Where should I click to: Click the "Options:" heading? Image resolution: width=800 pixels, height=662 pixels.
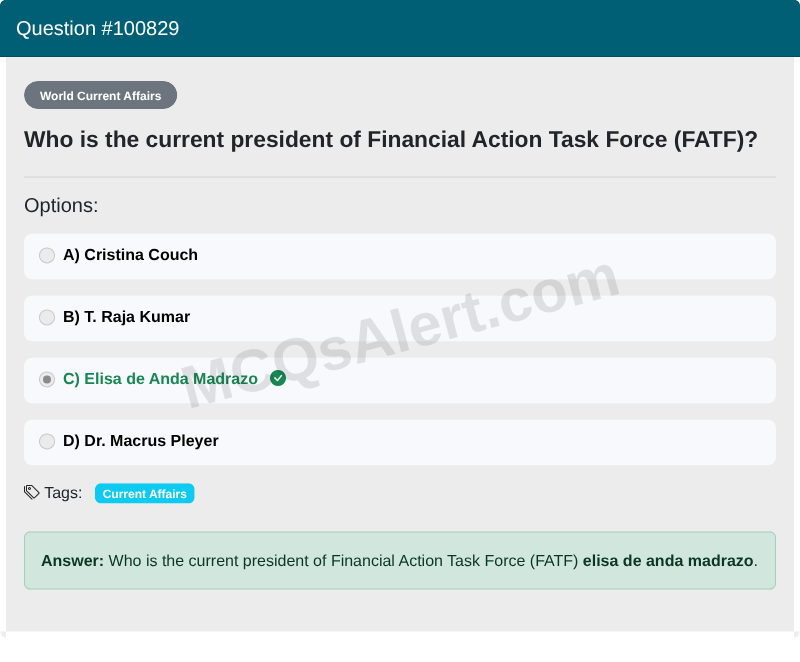point(61,206)
